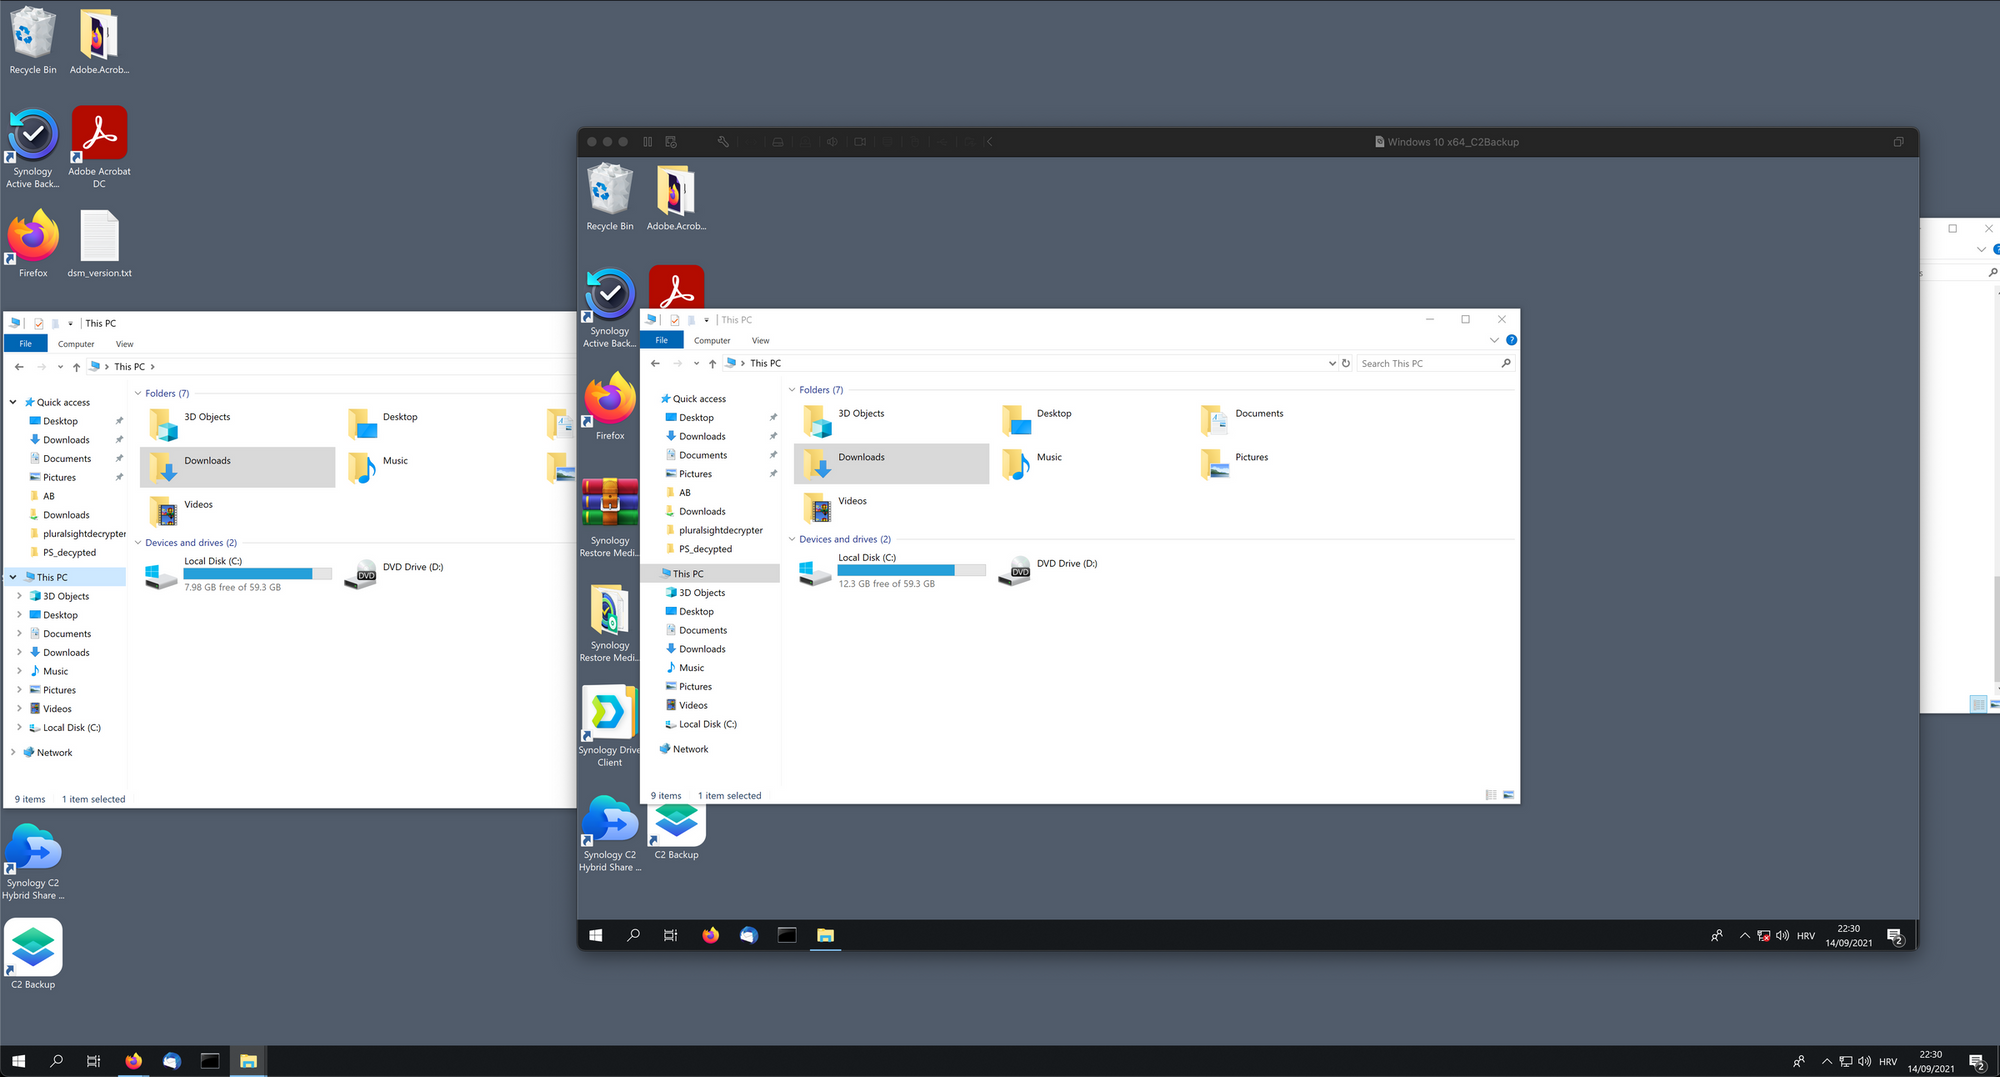Click the This PC address path in the VM explorer
The width and height of the screenshot is (2000, 1077).
coord(765,363)
